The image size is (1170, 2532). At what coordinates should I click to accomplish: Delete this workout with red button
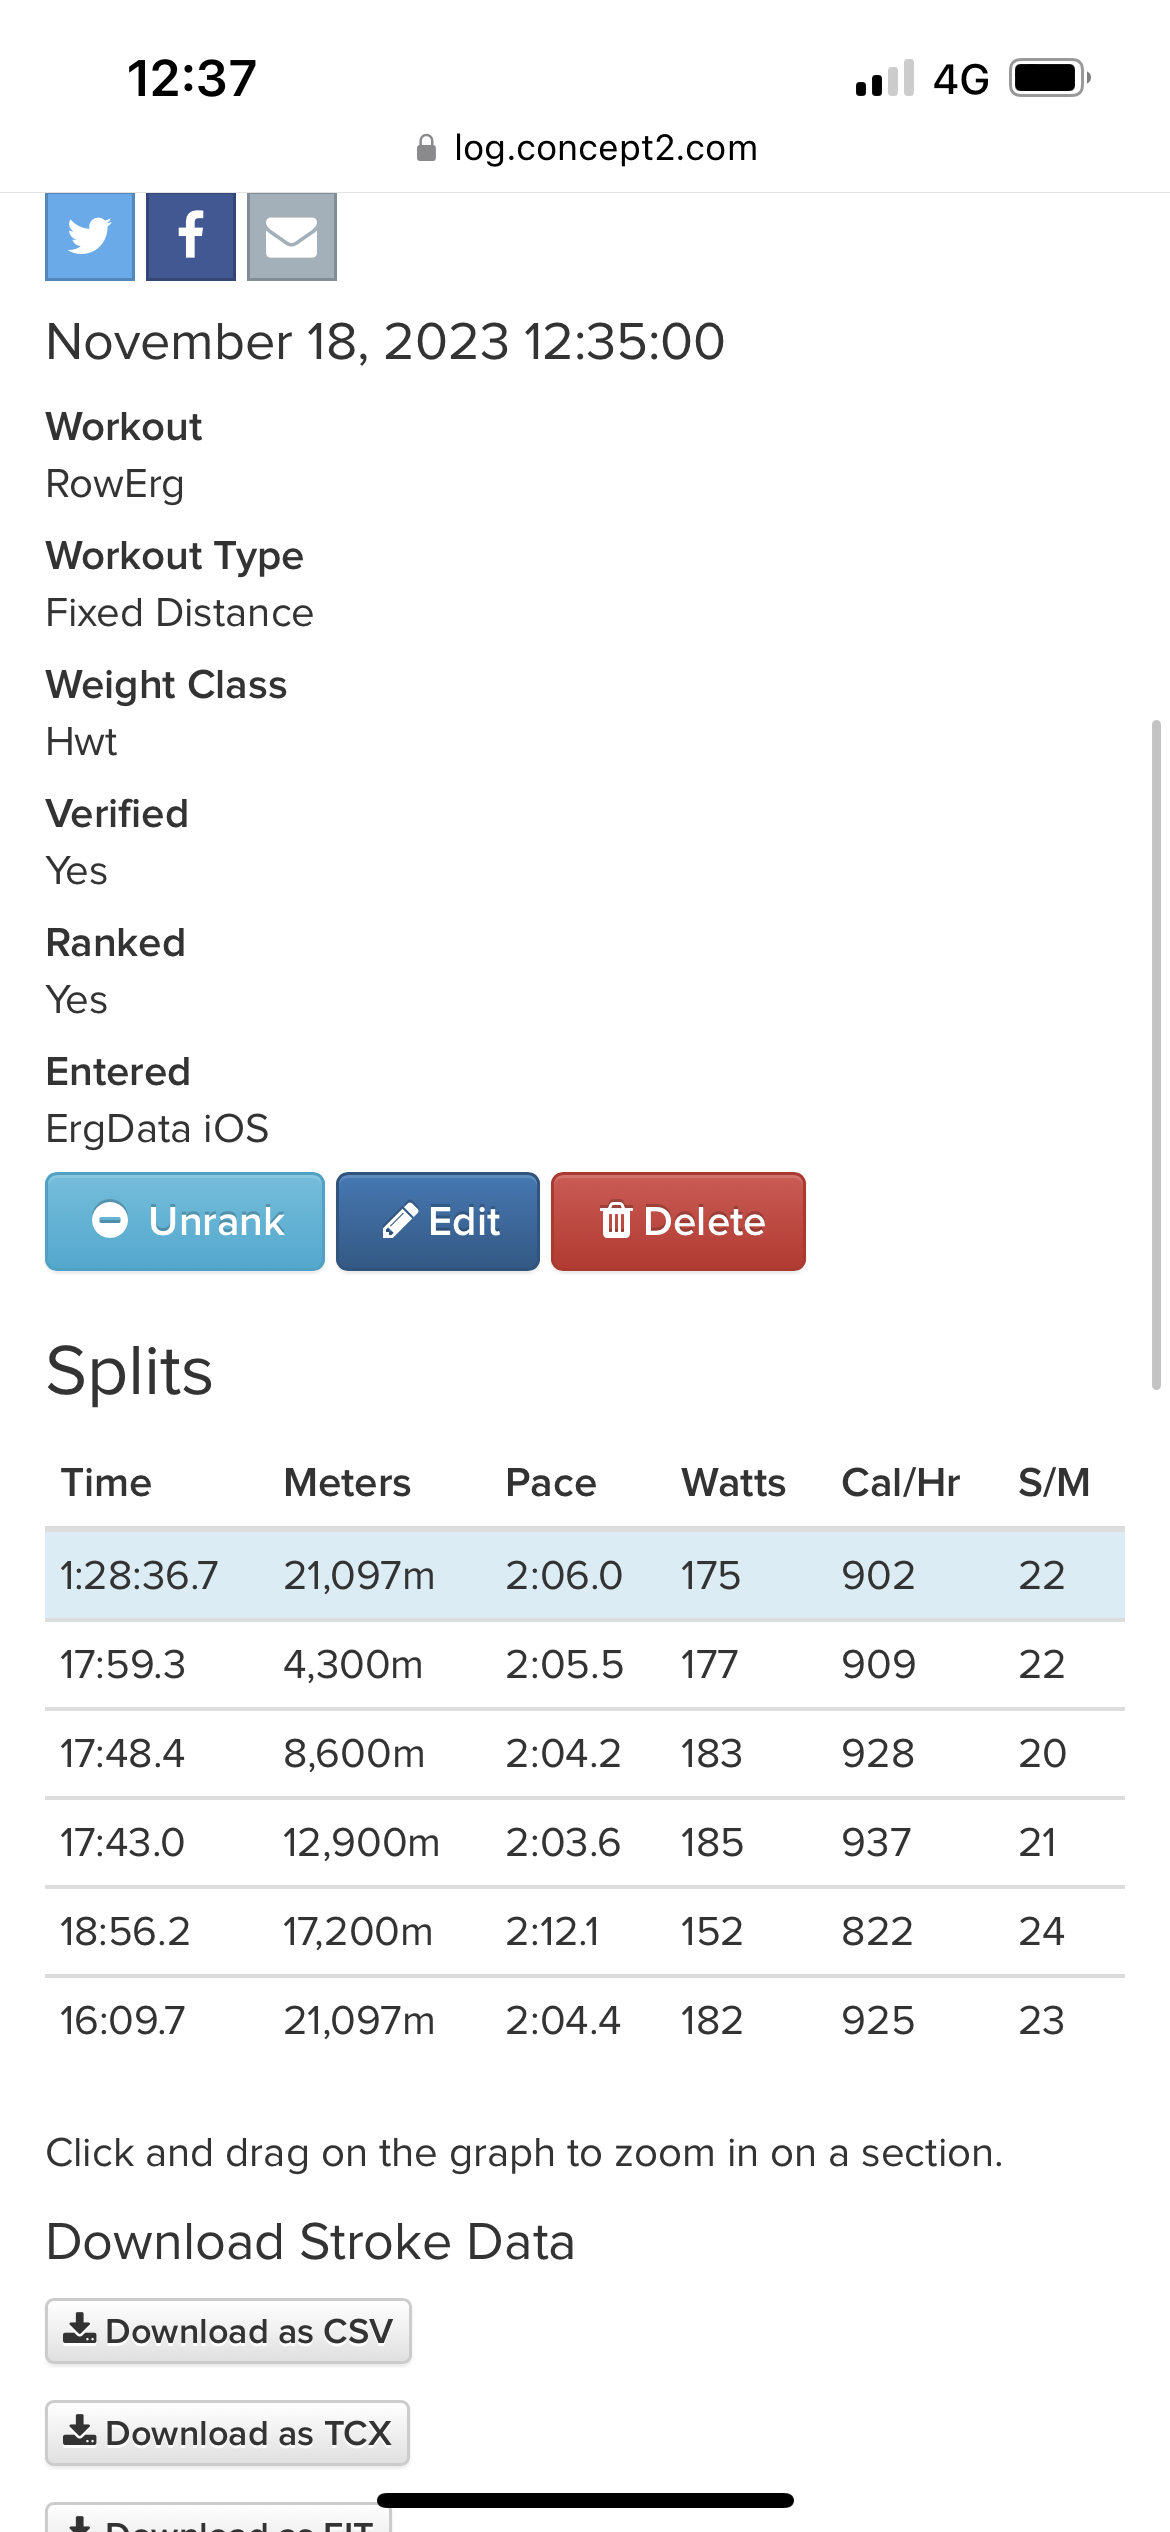pos(678,1222)
